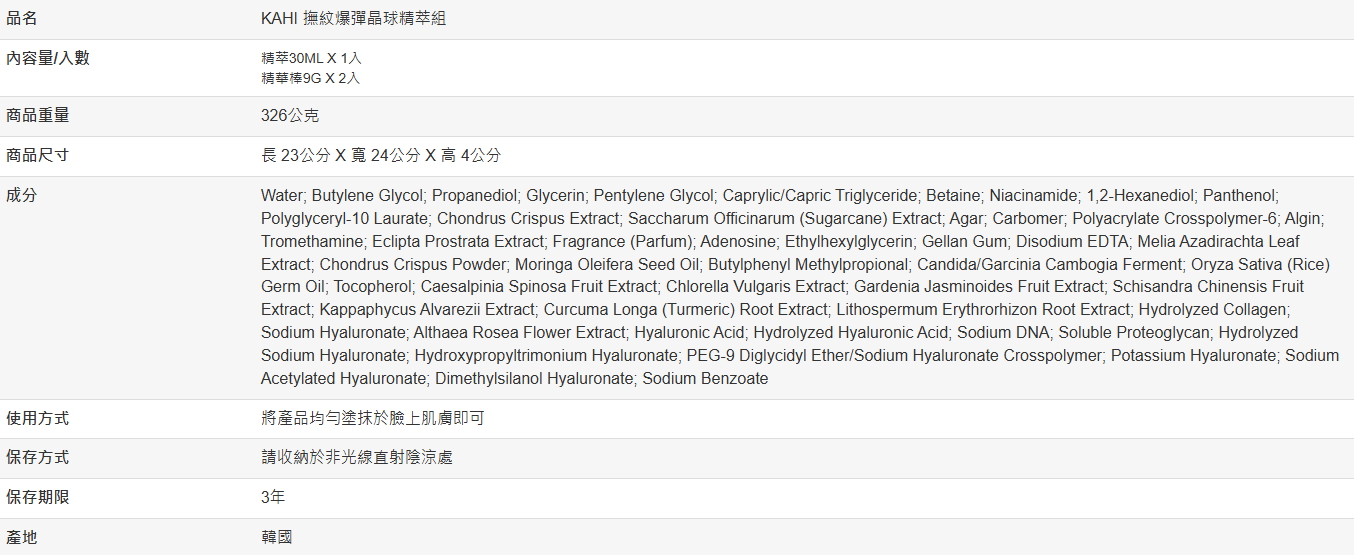Click Sodium Benzoate at ingredients end
This screenshot has height=555, width=1355.
(x=705, y=378)
